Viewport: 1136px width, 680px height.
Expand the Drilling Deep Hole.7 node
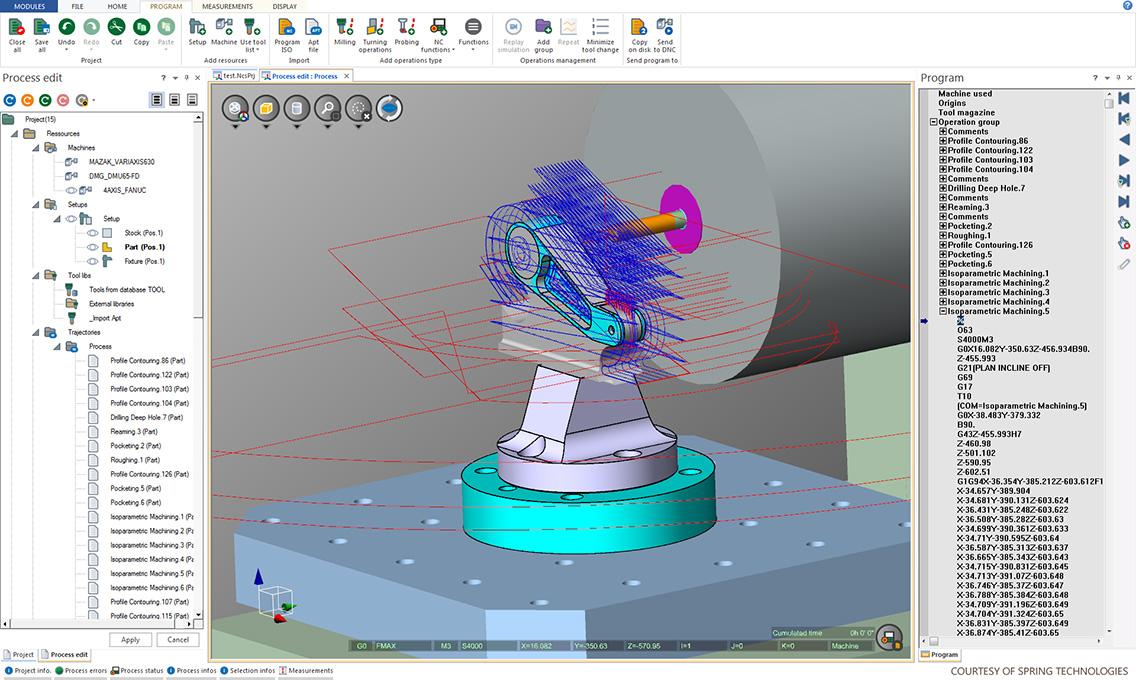[x=943, y=188]
